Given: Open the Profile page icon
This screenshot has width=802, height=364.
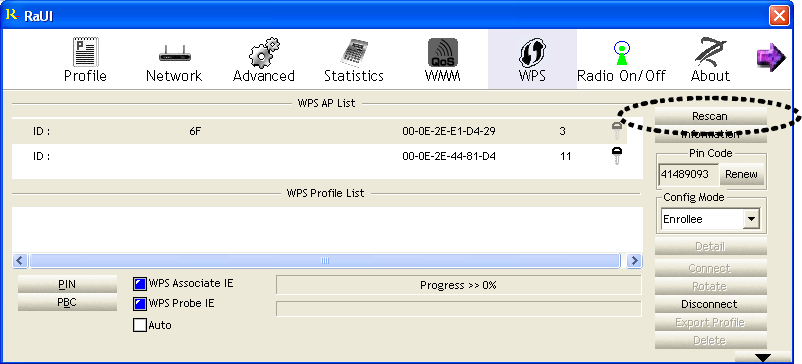Looking at the screenshot, I should coord(86,52).
